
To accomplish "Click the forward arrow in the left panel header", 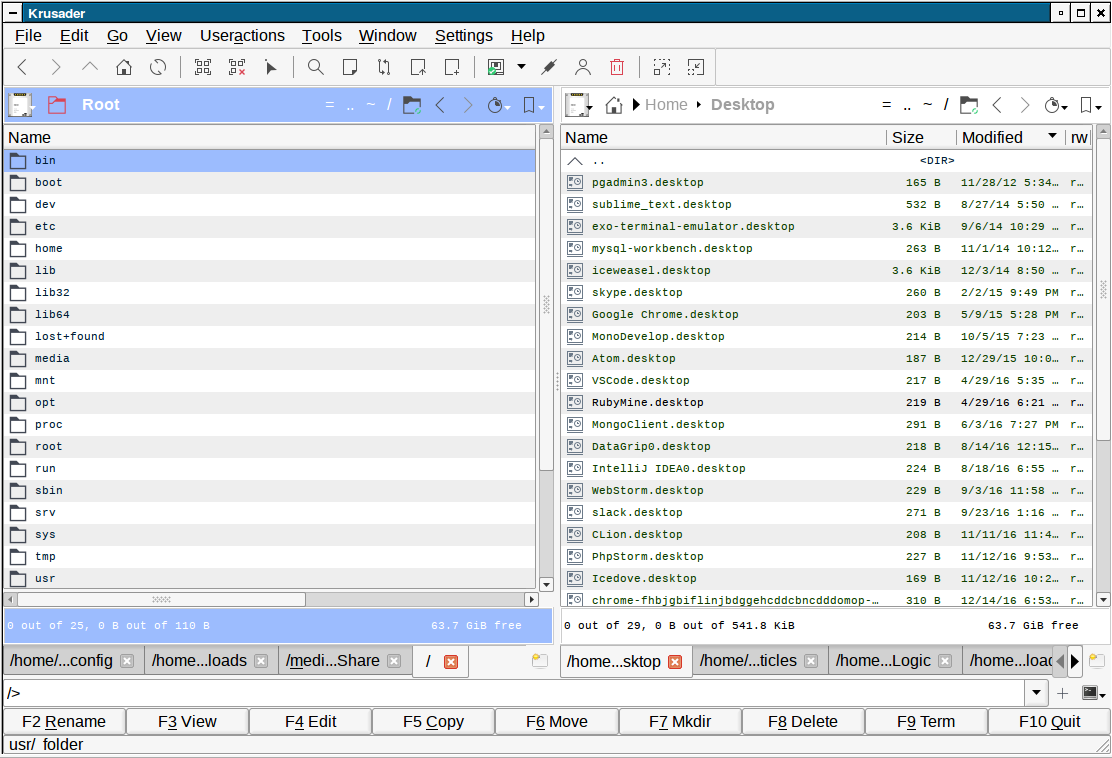I will (x=467, y=105).
